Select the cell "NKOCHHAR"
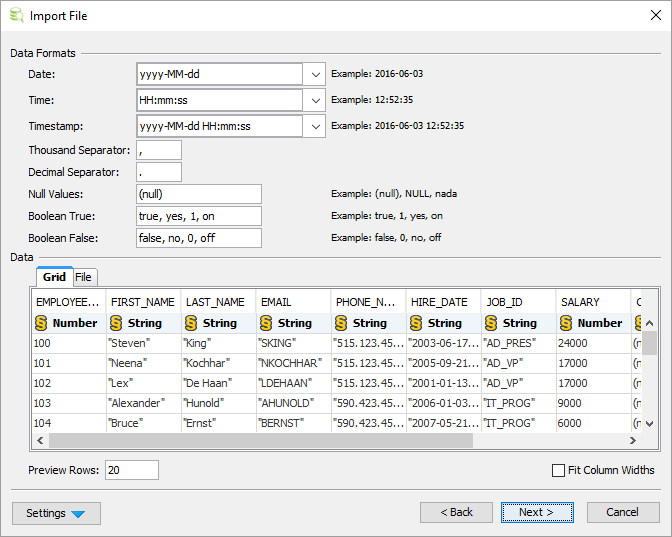Viewport: 672px width, 537px height. (294, 363)
